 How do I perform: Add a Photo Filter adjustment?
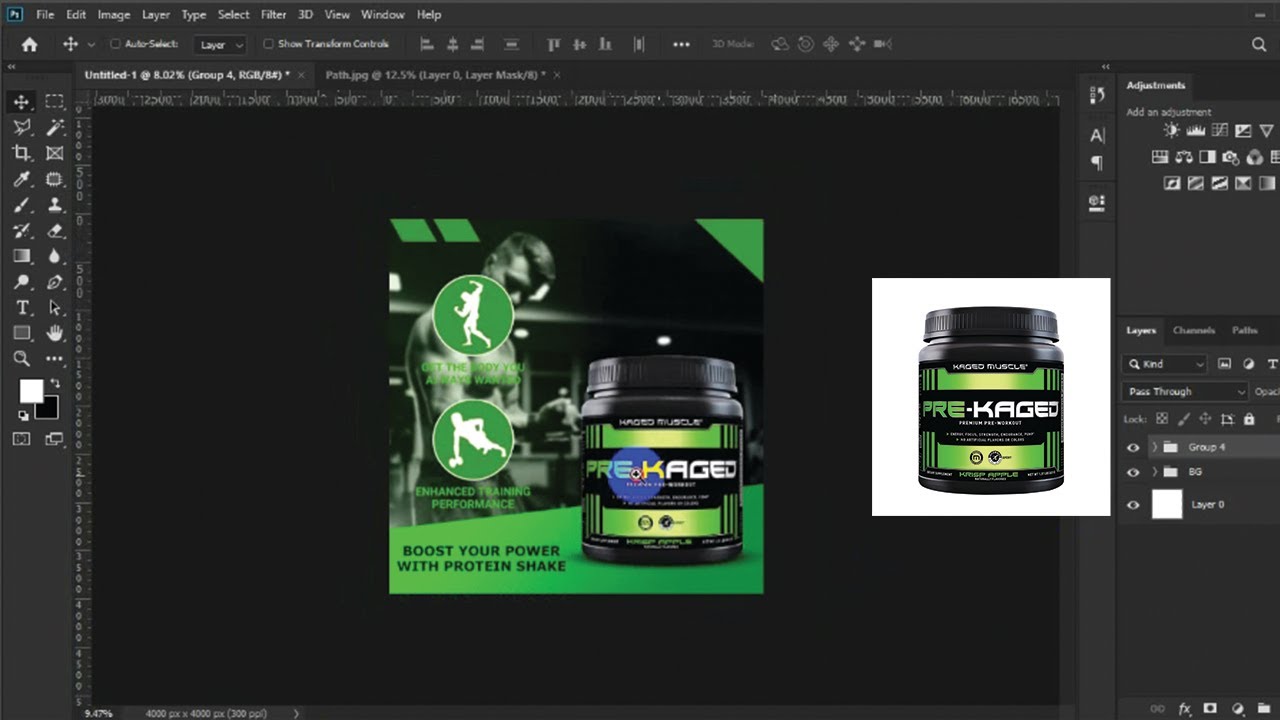click(1231, 157)
